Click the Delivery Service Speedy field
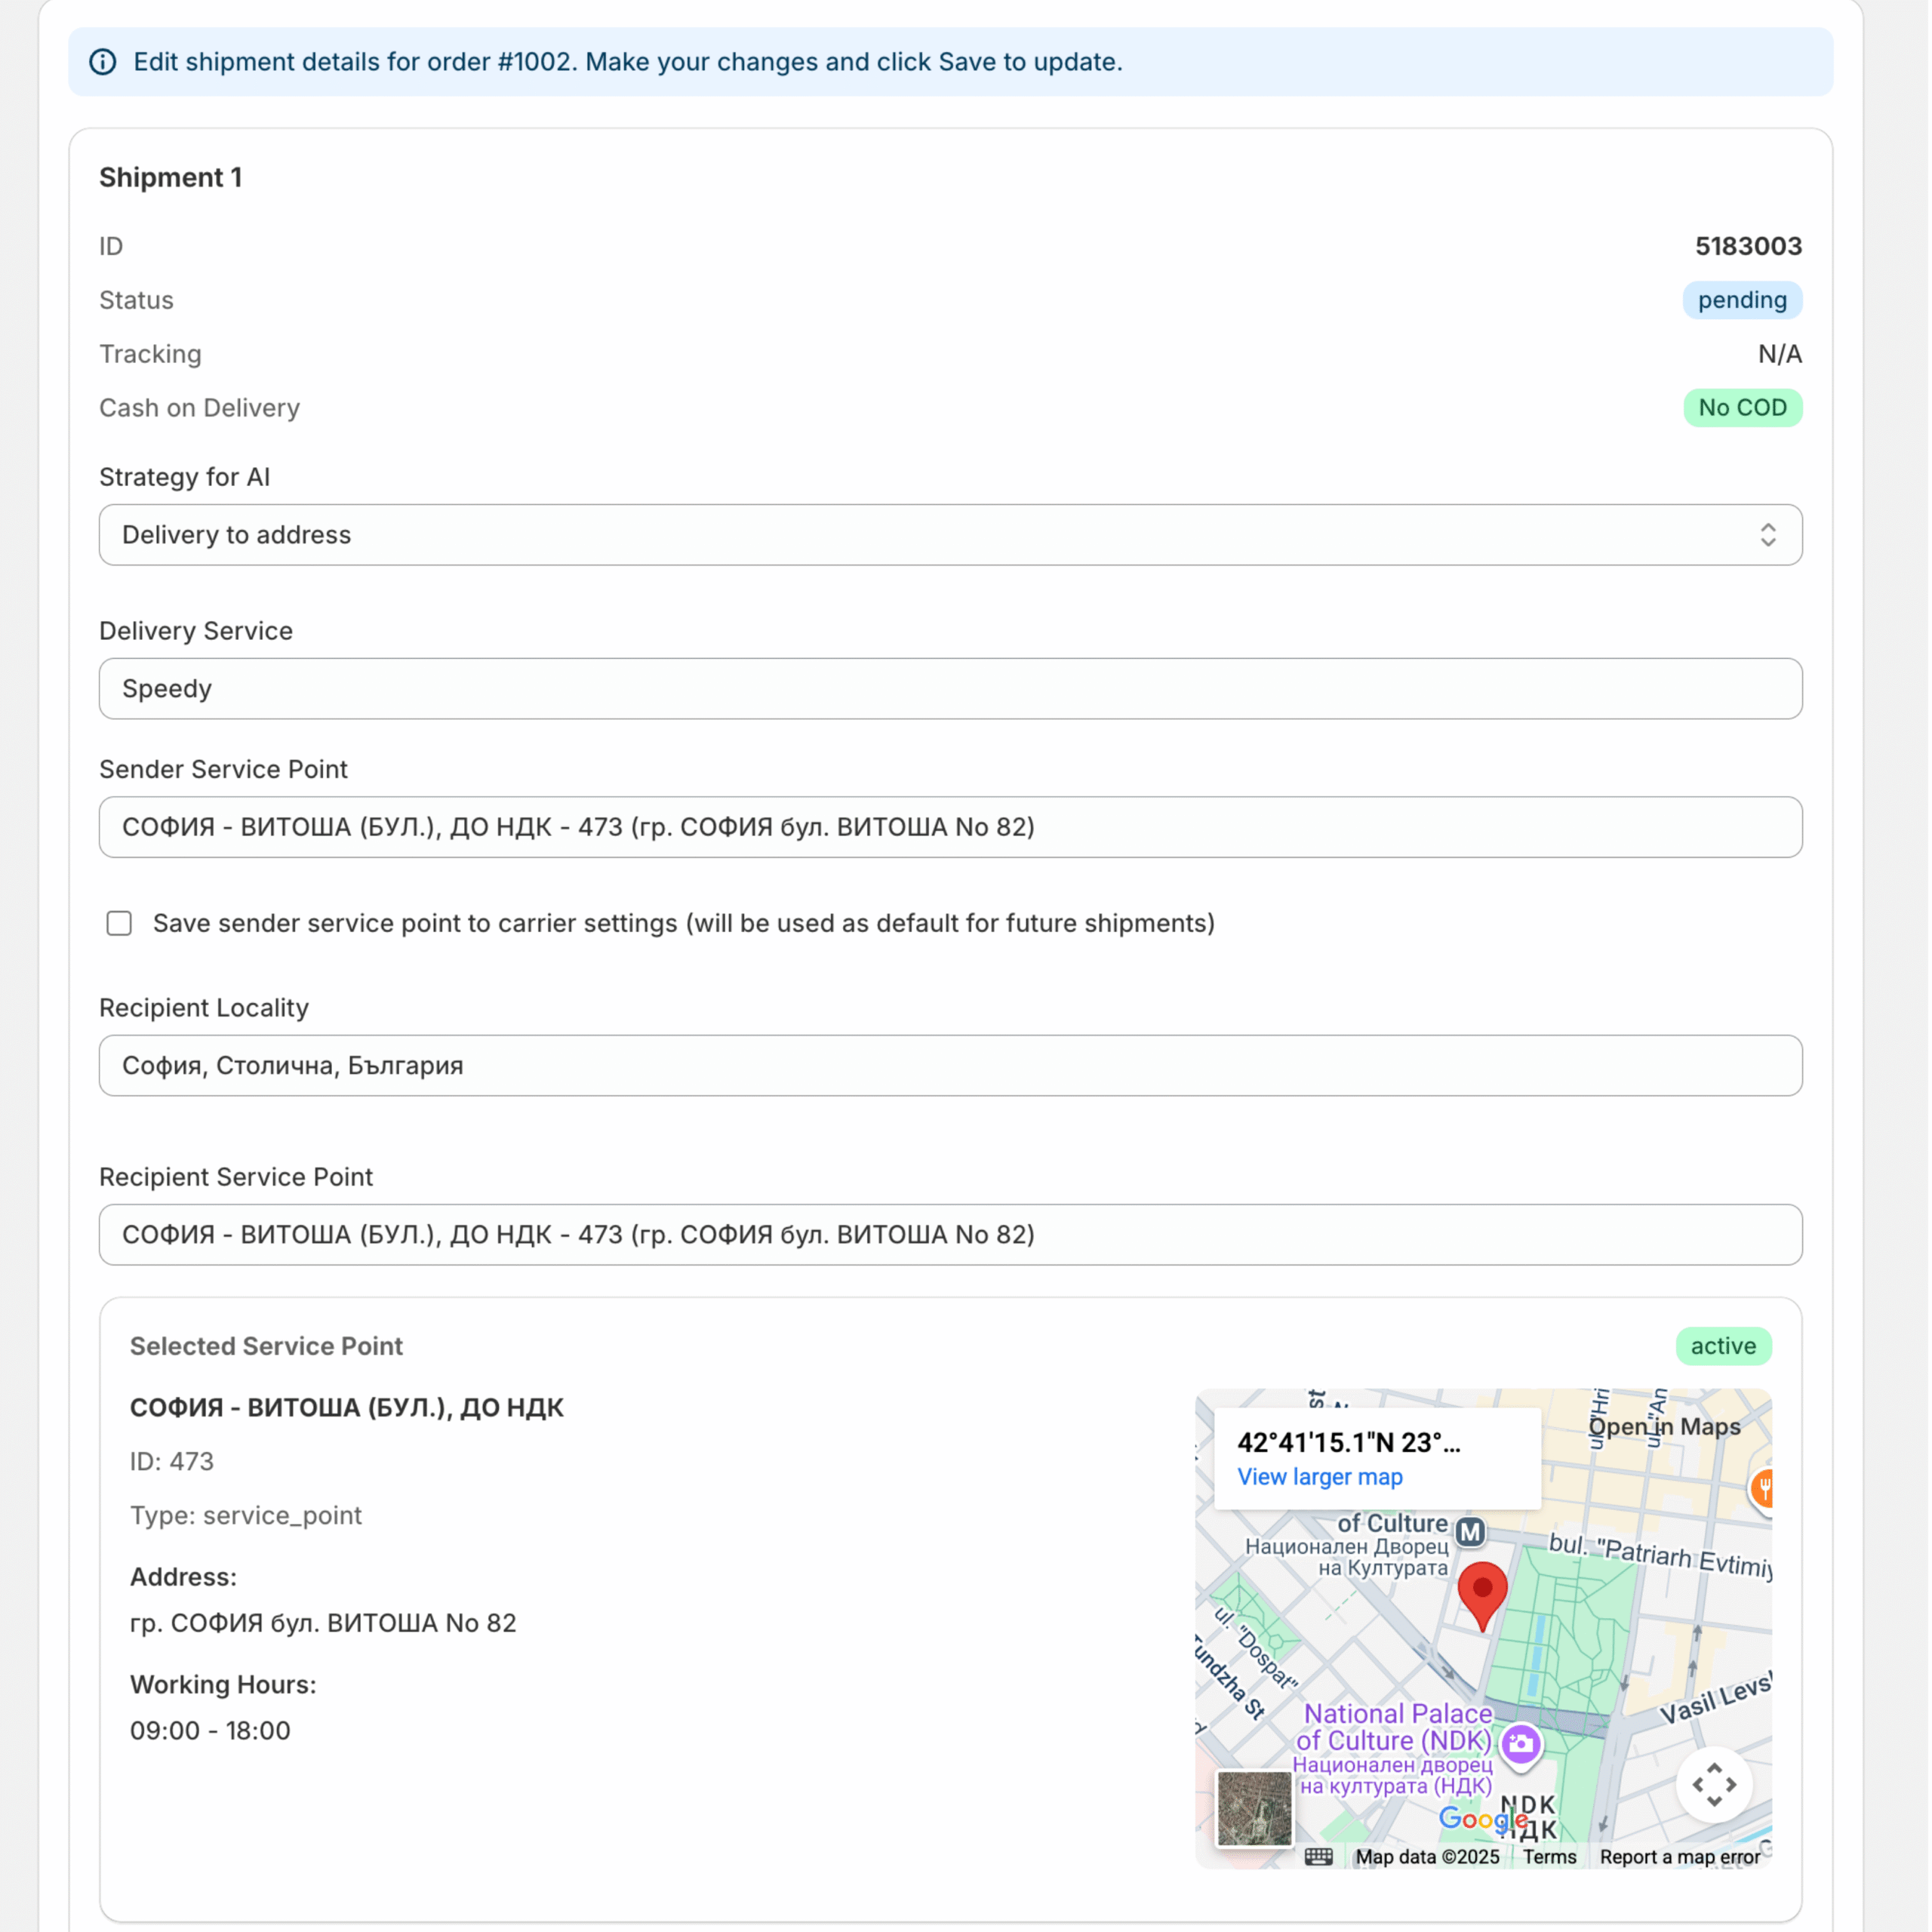Image resolution: width=1932 pixels, height=1932 pixels. pos(951,690)
